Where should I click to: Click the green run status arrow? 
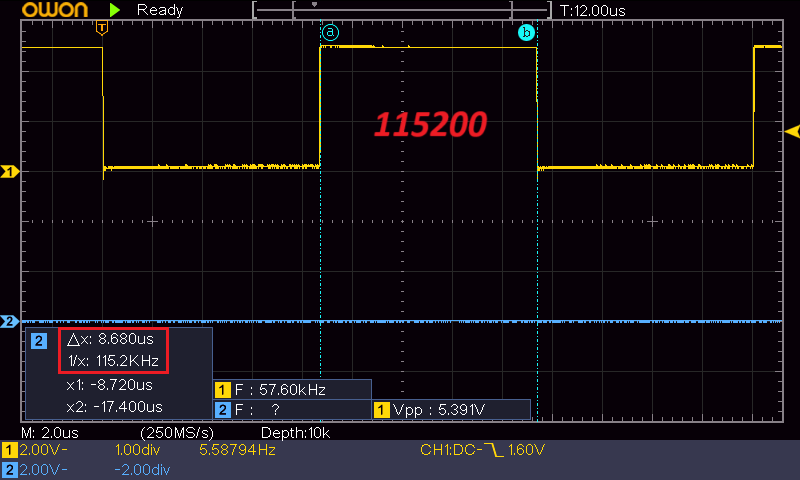click(x=115, y=10)
